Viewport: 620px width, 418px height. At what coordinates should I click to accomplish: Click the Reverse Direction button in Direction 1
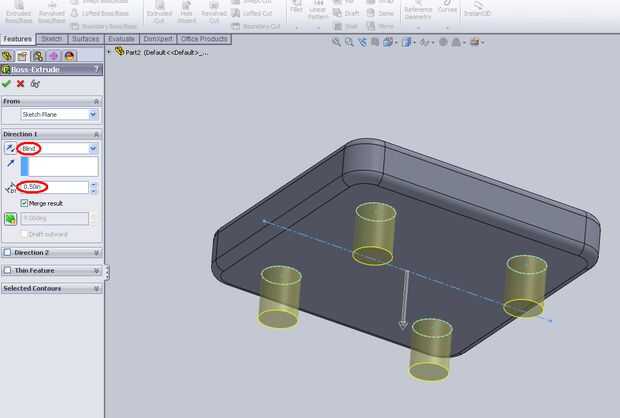click(x=10, y=148)
